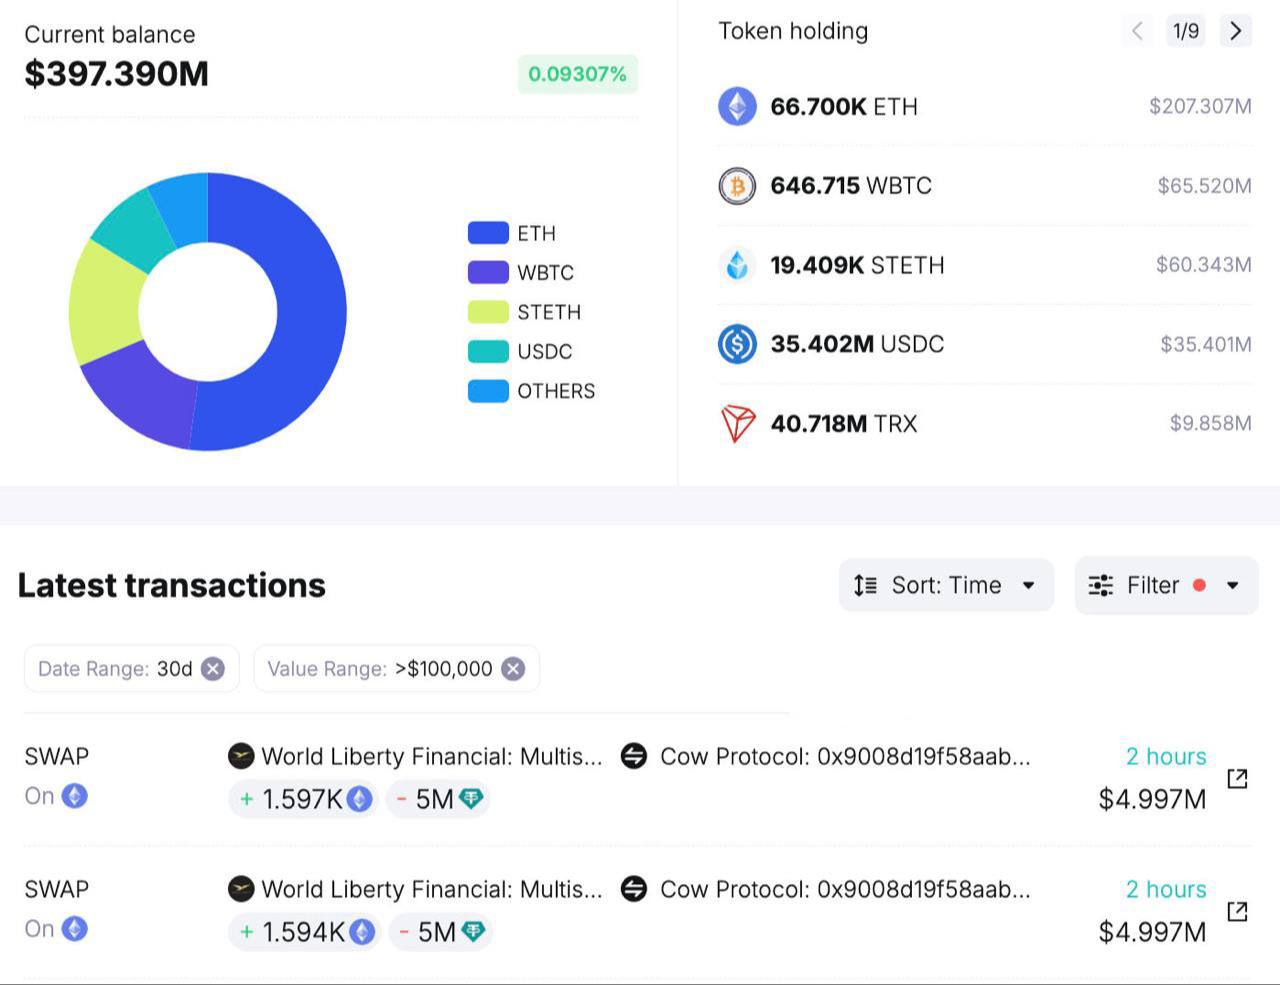Click Cow Protocol icon in second swap

634,889
